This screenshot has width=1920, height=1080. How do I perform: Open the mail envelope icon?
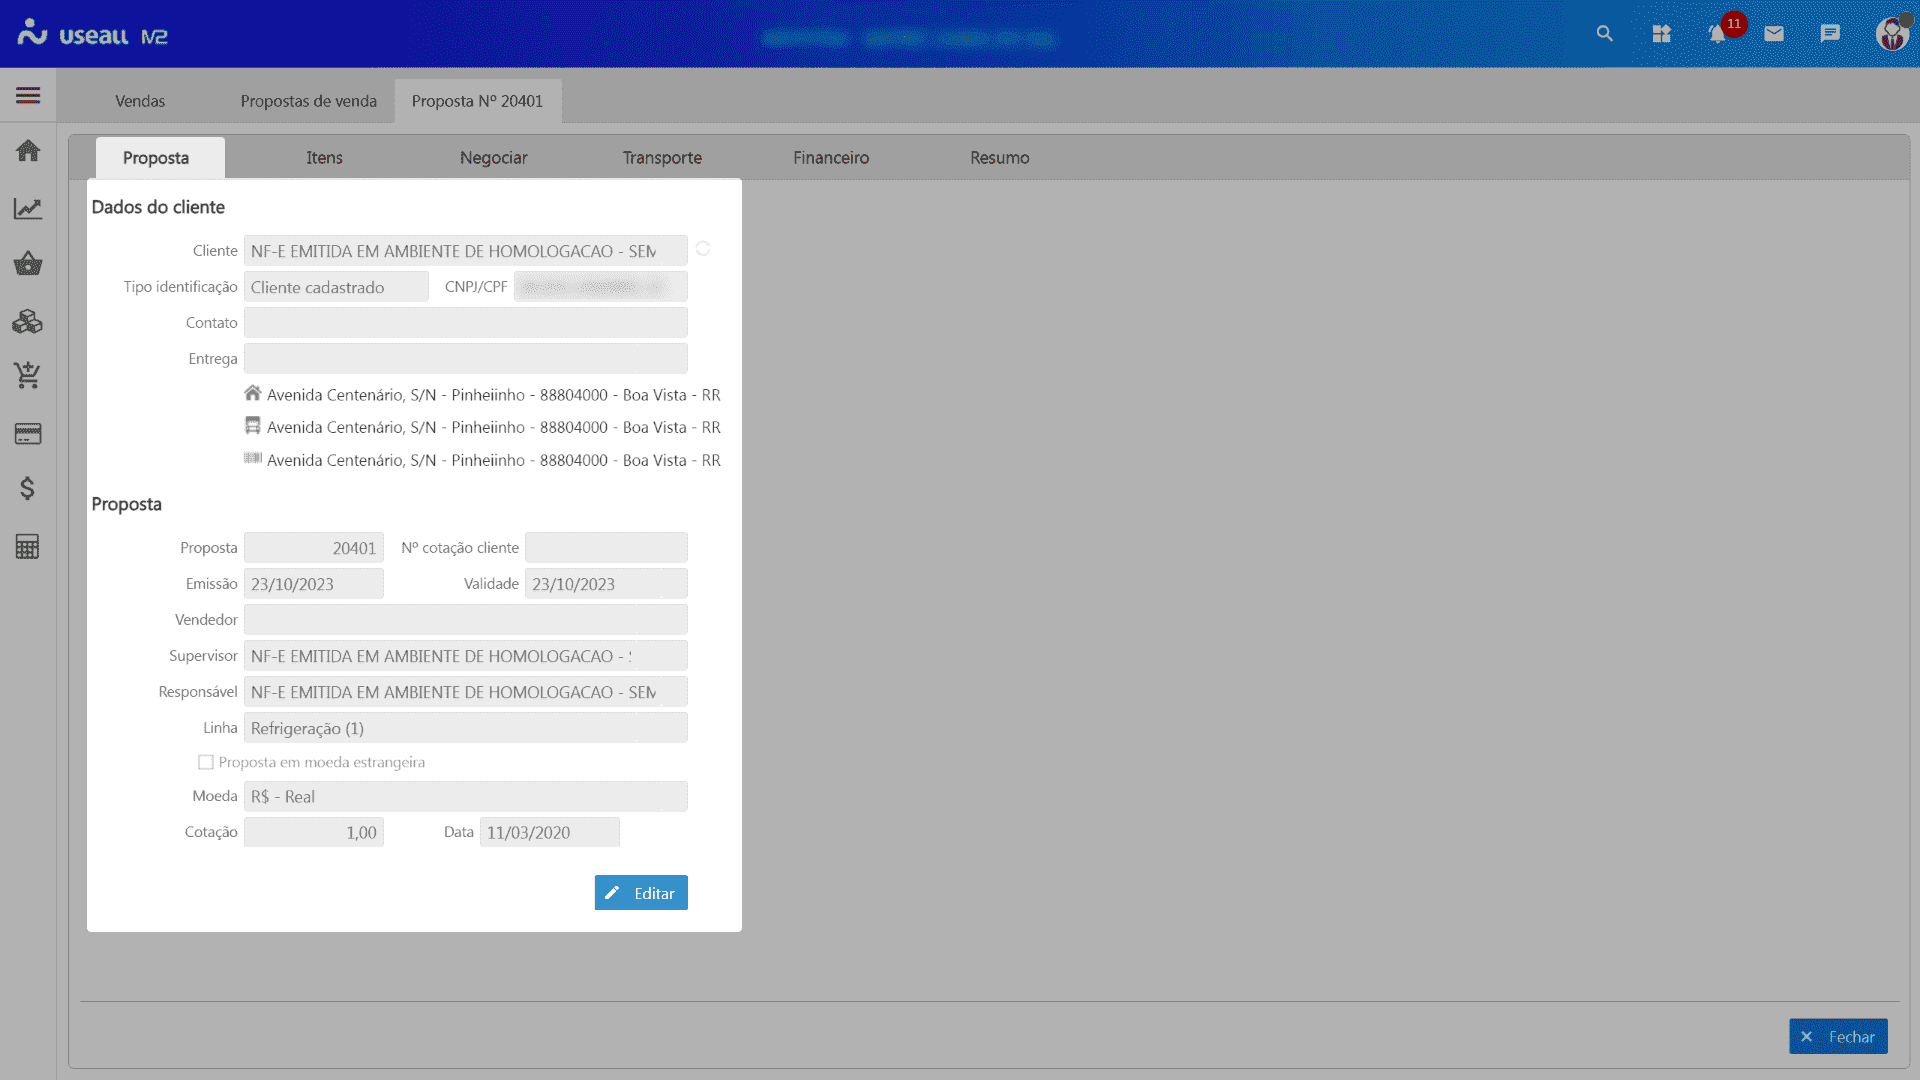(x=1774, y=34)
